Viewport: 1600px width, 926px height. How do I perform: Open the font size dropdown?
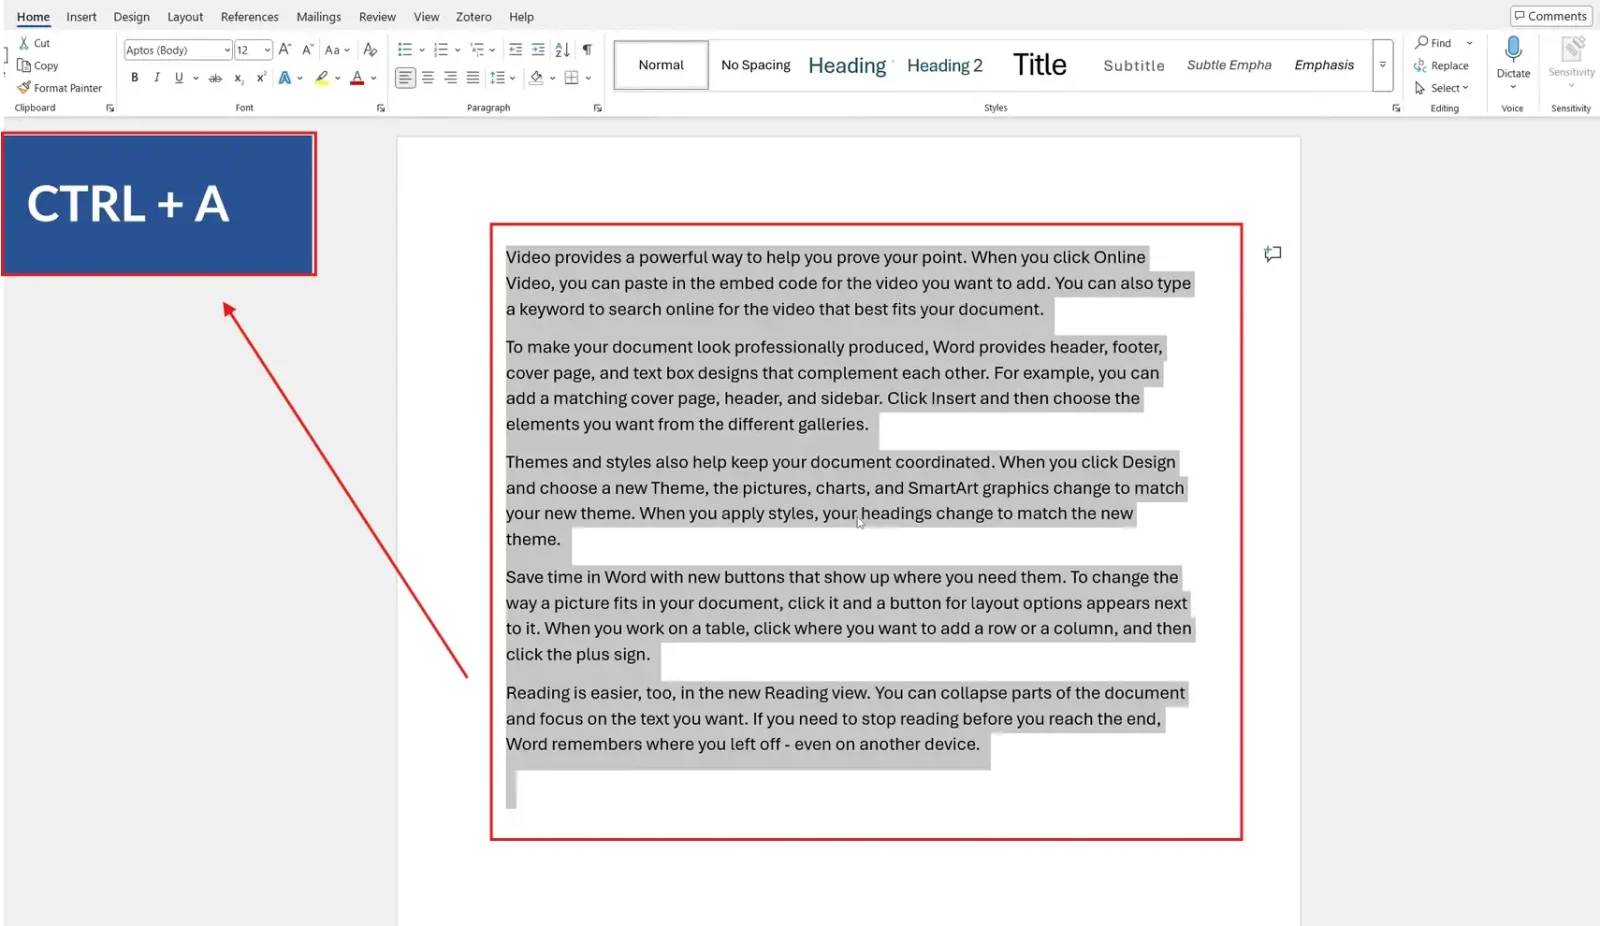[x=267, y=50]
